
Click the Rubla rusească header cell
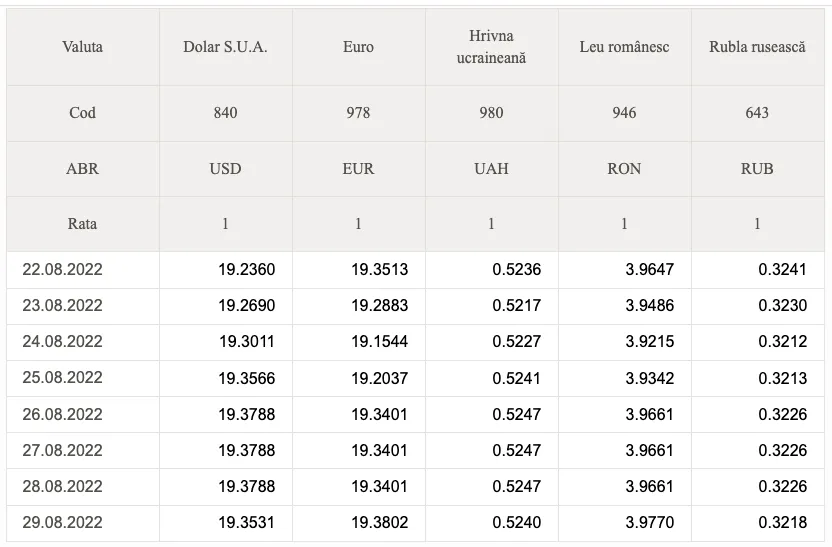[x=758, y=47]
